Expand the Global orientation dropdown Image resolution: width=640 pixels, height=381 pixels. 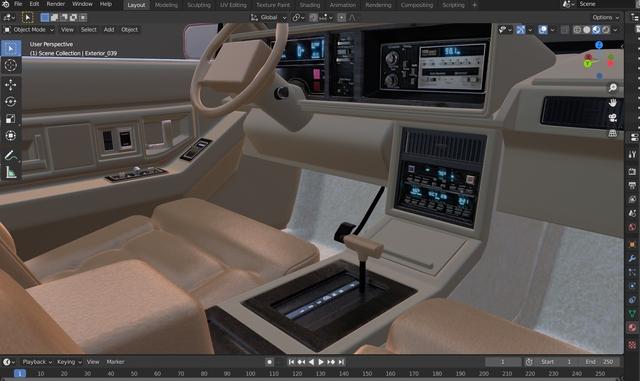[x=269, y=18]
